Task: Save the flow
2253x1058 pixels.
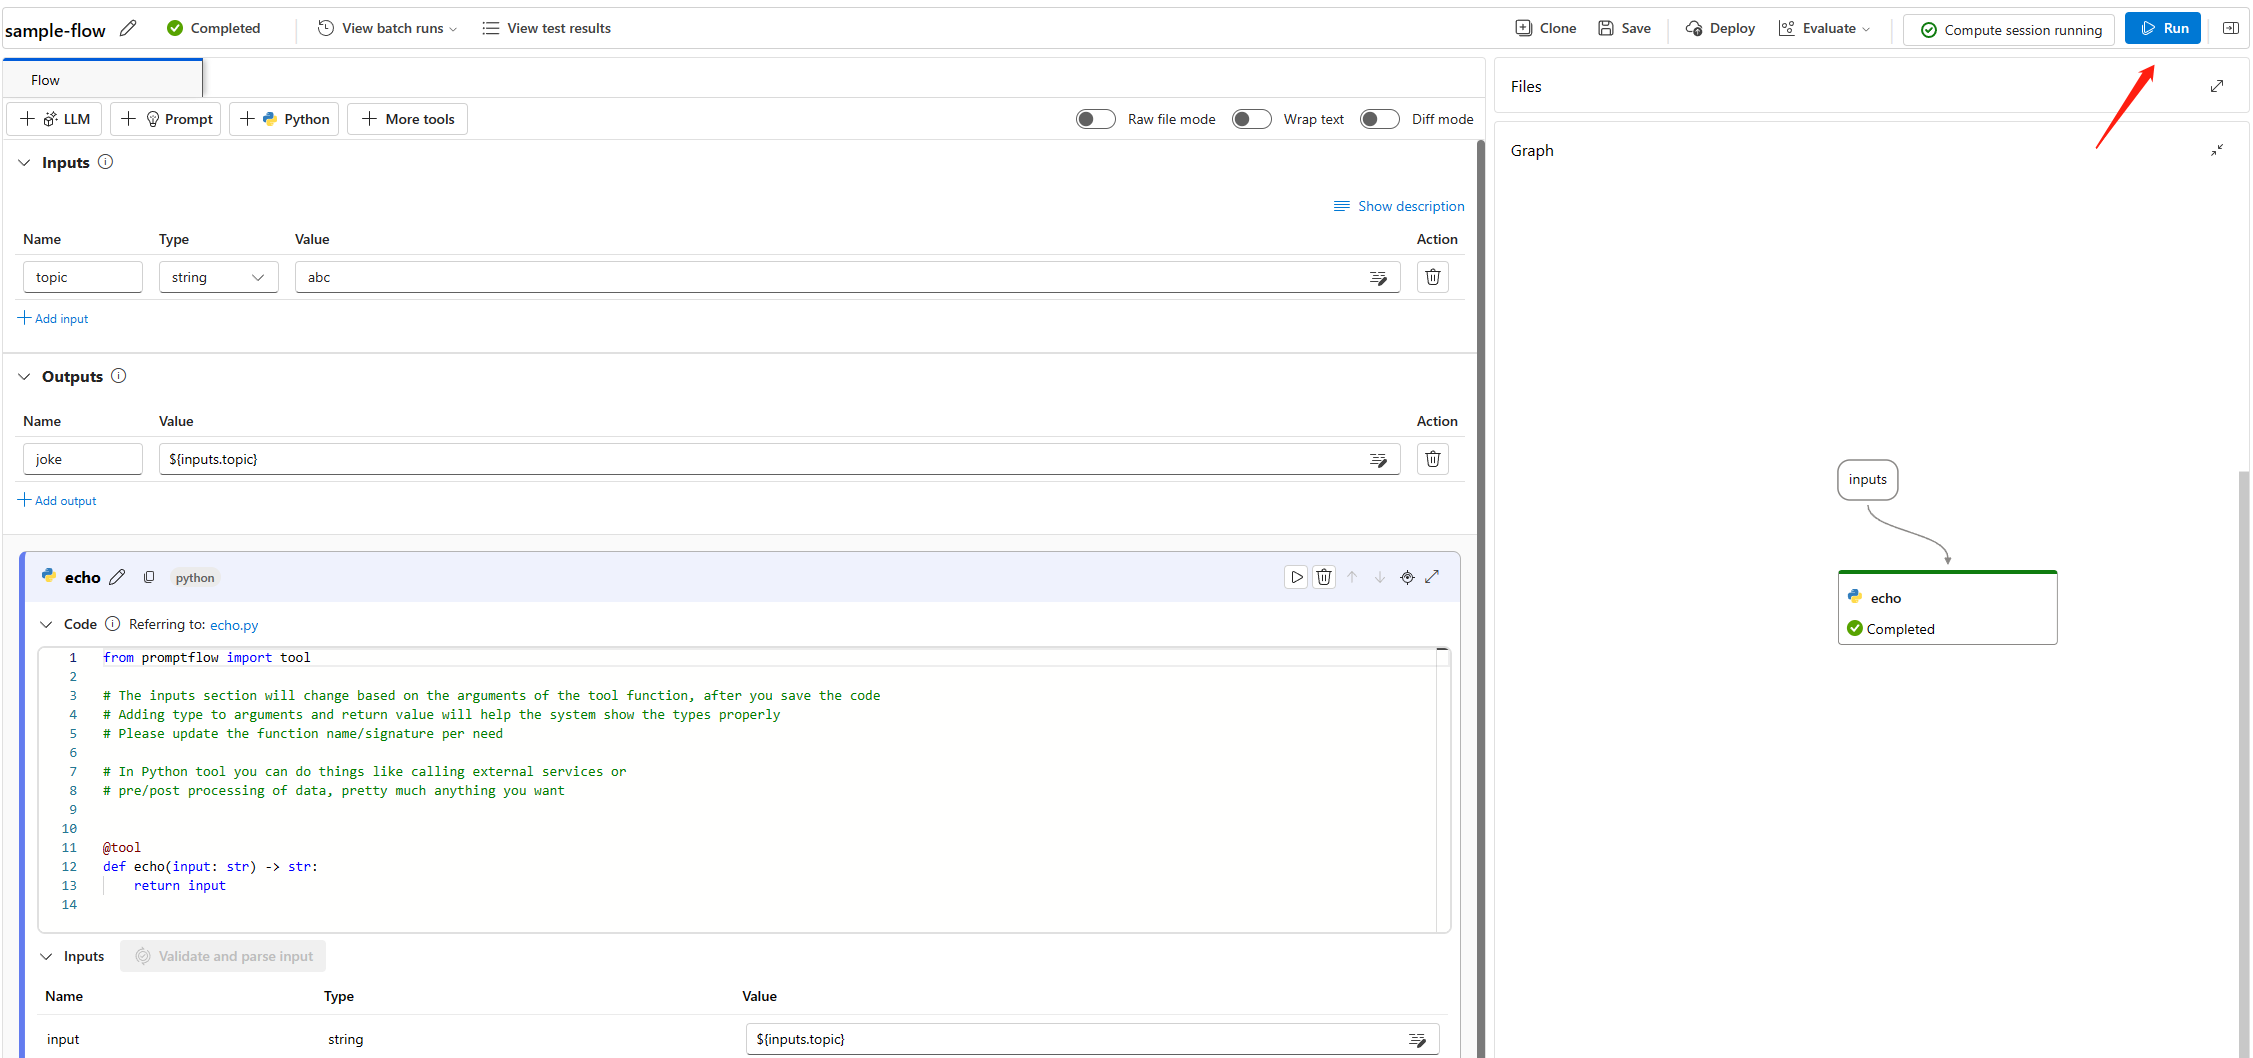Action: tap(1624, 28)
